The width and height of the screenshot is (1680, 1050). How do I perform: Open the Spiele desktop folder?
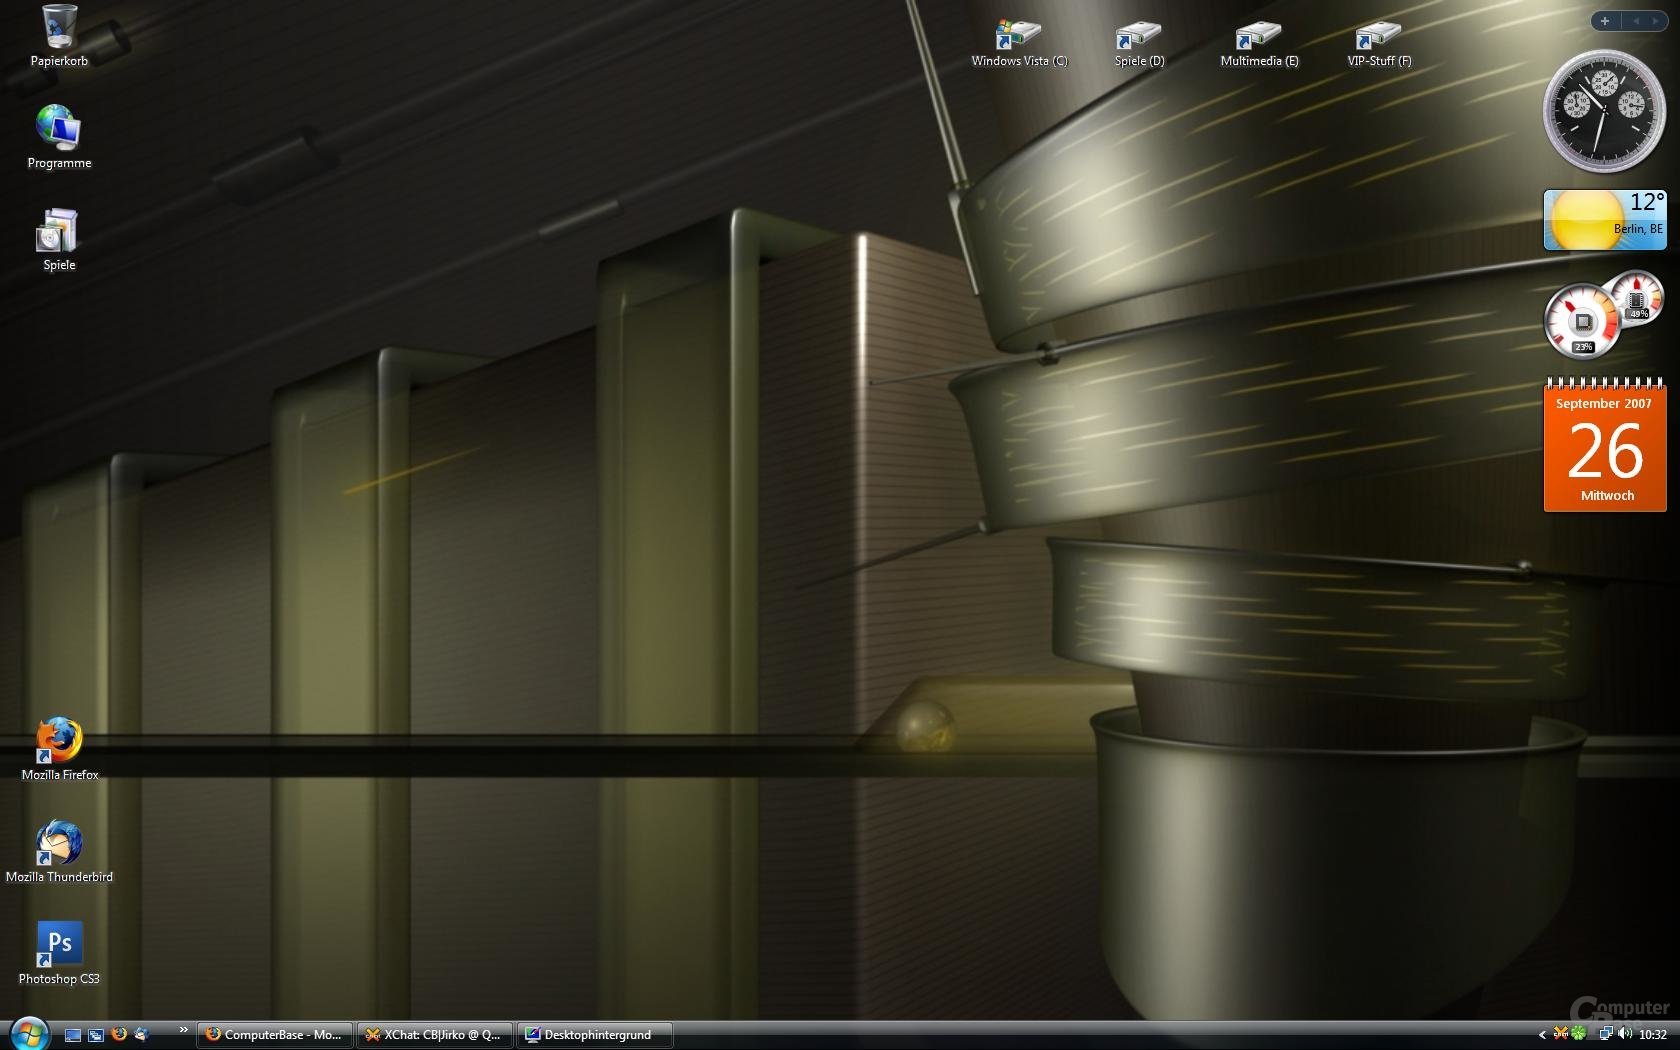coord(59,239)
